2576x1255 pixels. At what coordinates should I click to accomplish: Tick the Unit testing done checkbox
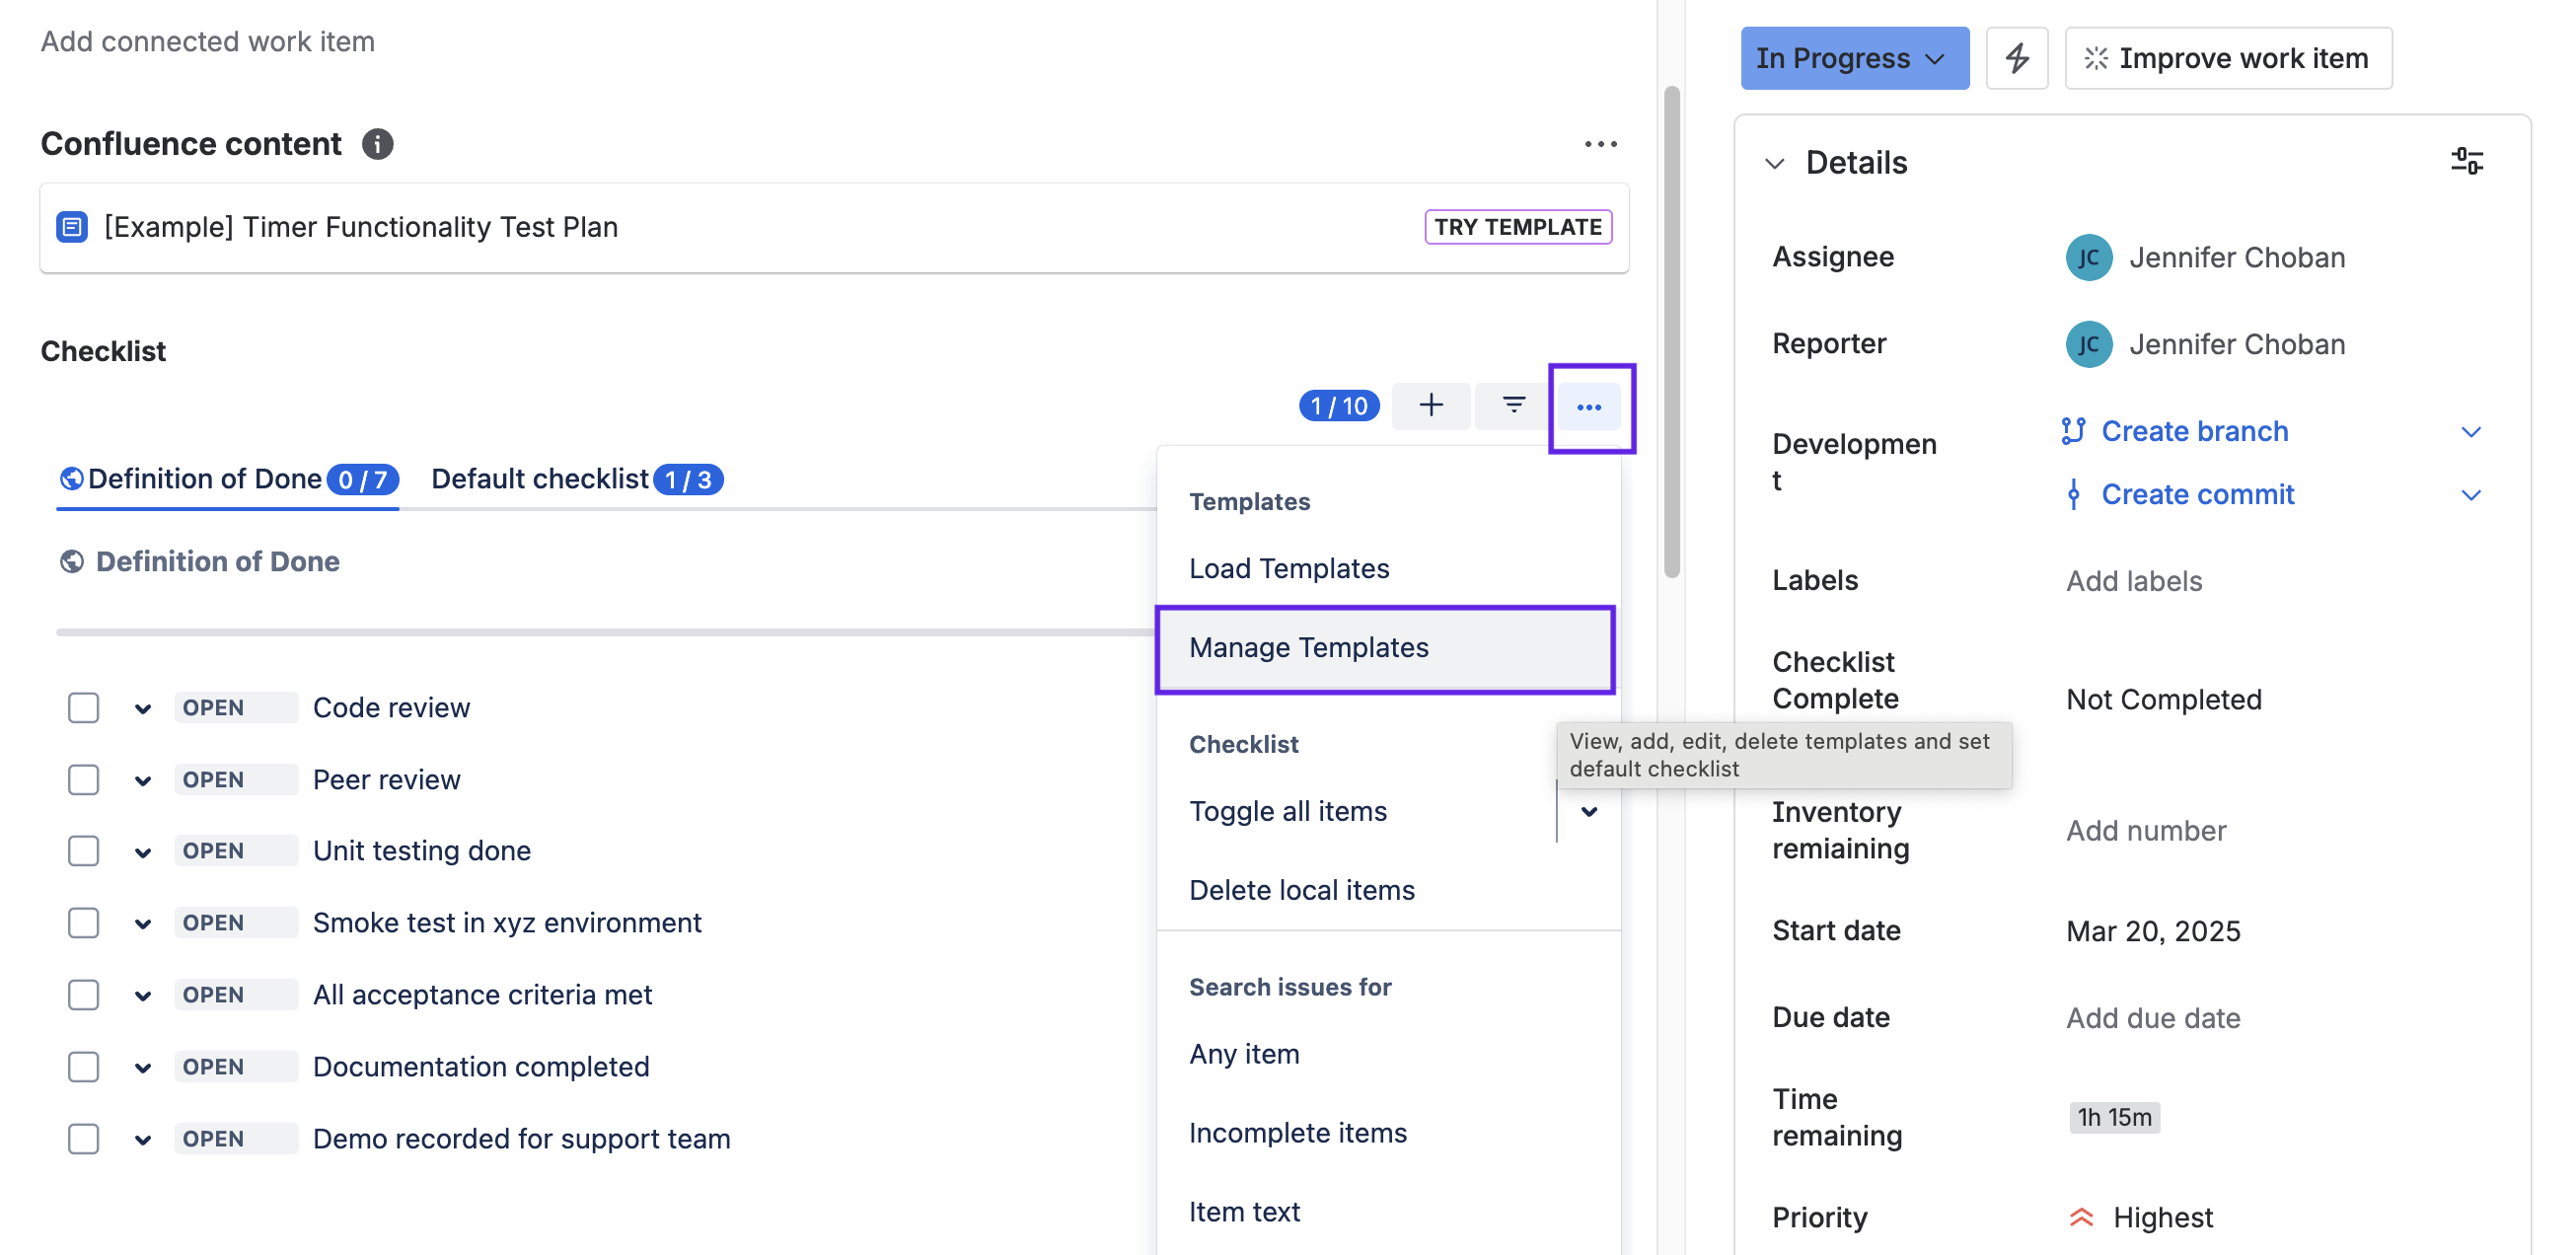tap(83, 850)
